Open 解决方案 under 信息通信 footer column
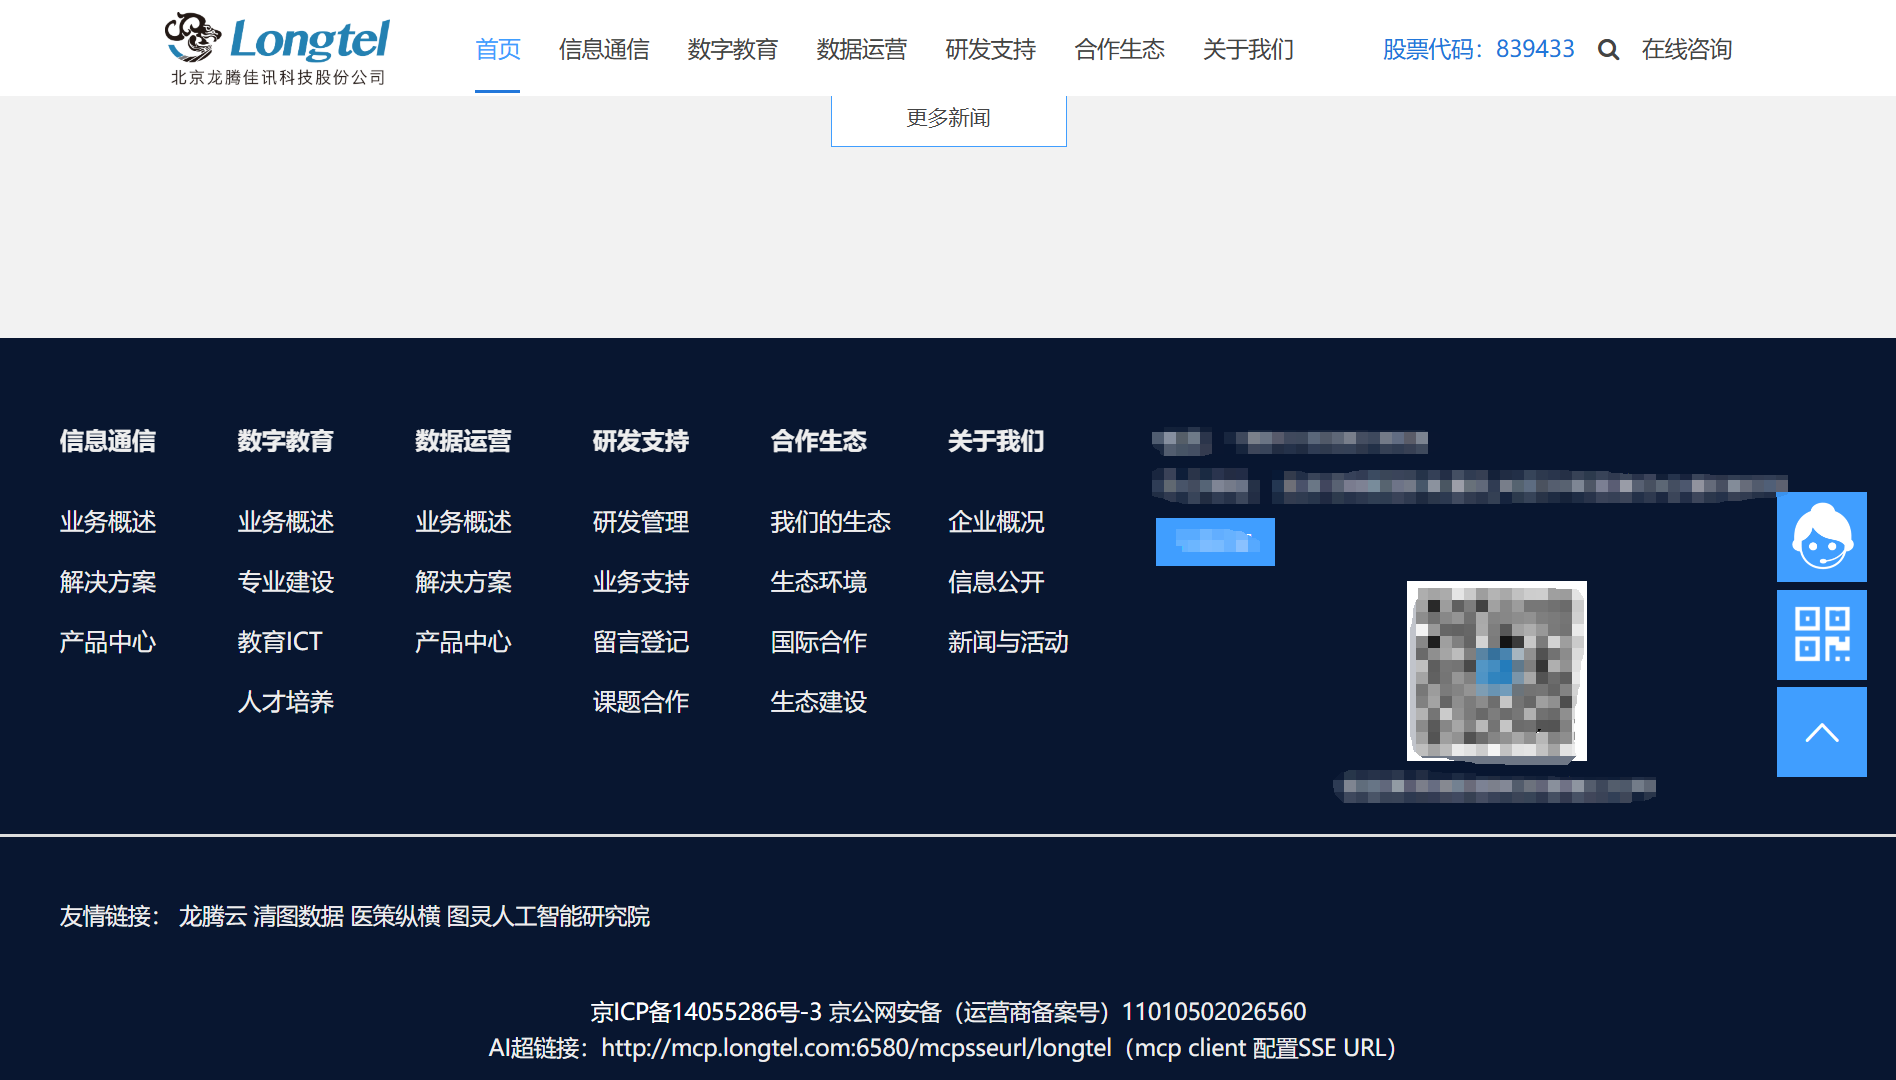Viewport: 1896px width, 1080px height. [x=108, y=582]
